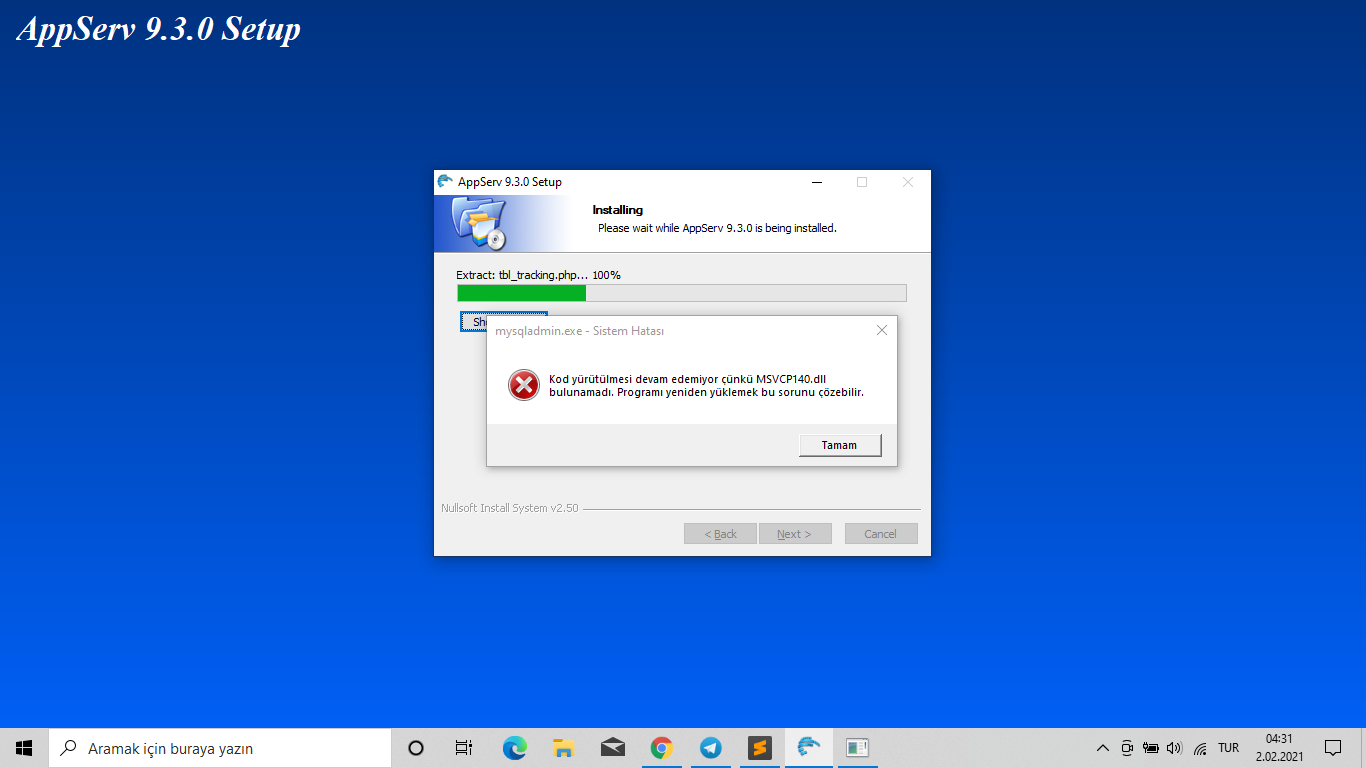Click the MSVCP140.dll error message text
Viewport: 1366px width, 768px height.
coord(706,385)
